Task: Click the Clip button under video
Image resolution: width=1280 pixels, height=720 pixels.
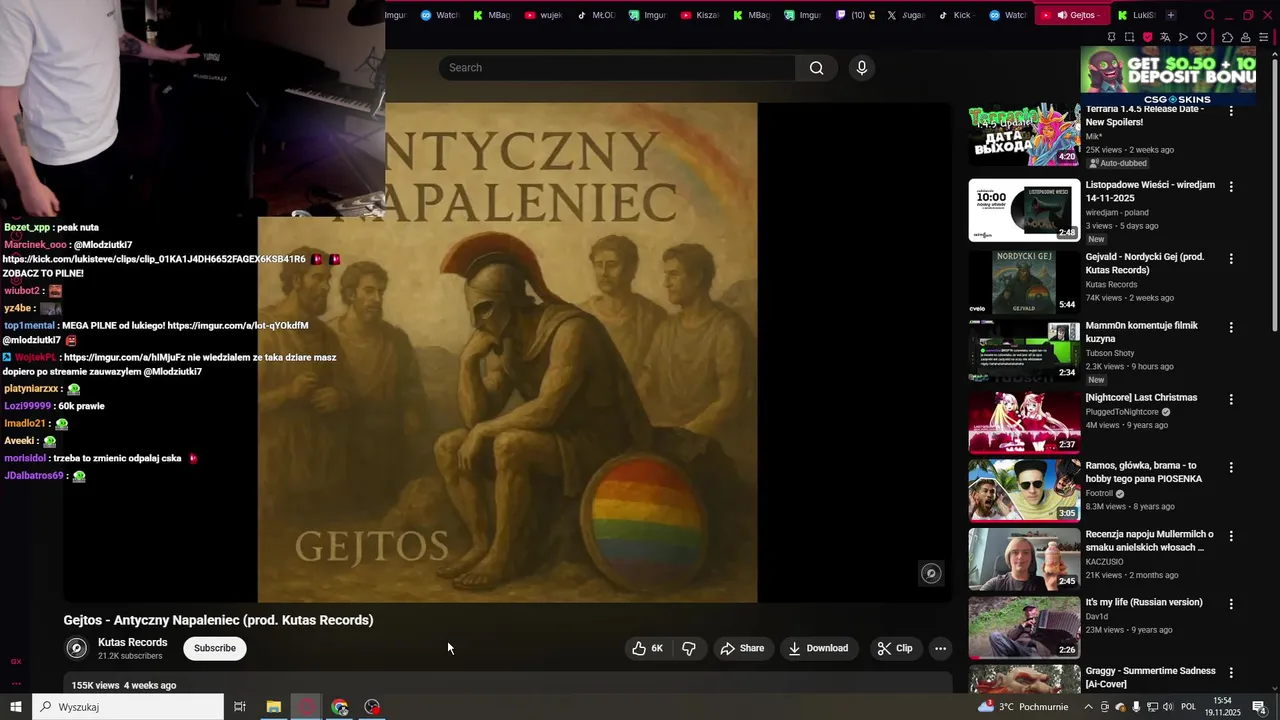Action: (895, 648)
